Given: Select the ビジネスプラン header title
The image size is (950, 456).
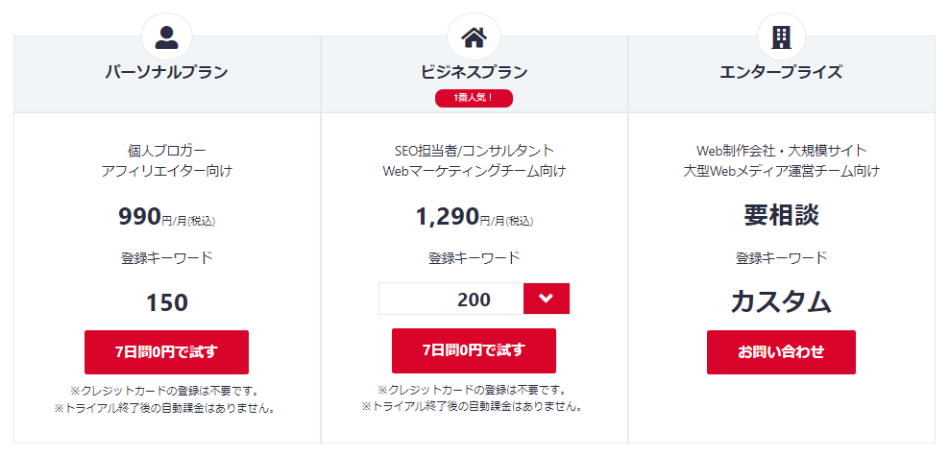Looking at the screenshot, I should point(474,72).
